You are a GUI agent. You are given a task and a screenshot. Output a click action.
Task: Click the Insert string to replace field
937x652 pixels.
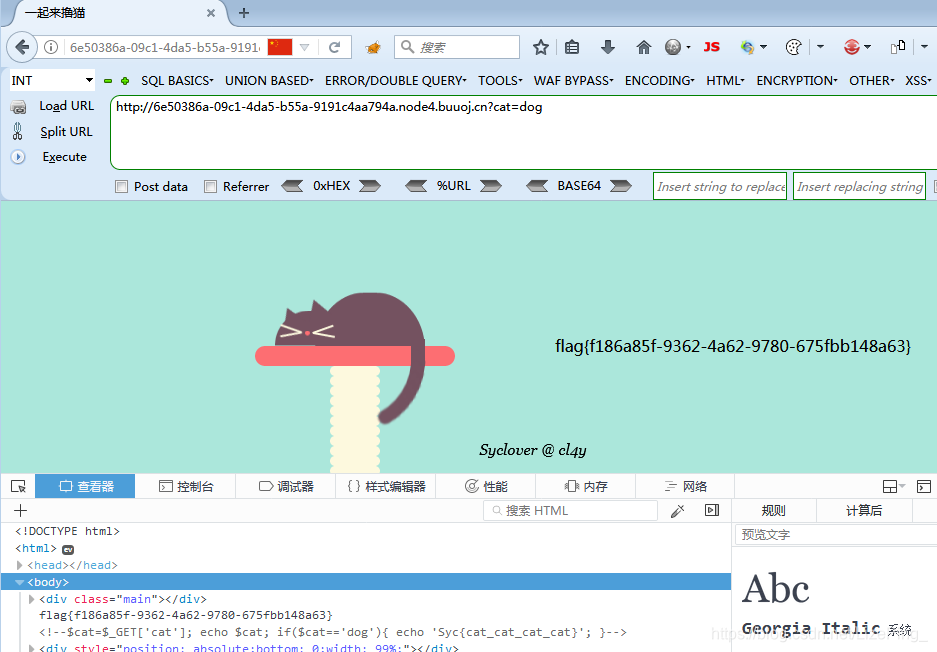[720, 186]
